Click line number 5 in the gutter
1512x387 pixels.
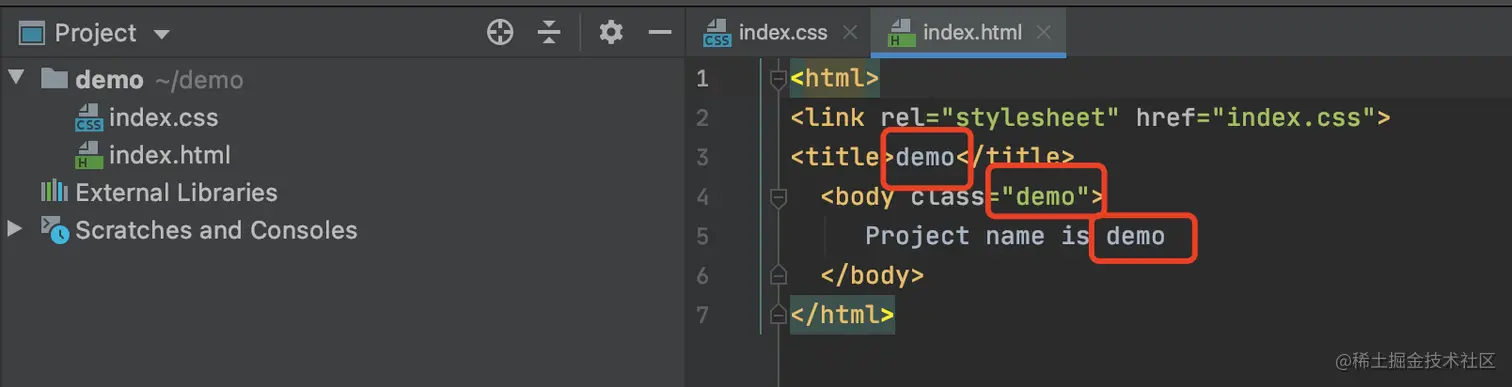(702, 236)
